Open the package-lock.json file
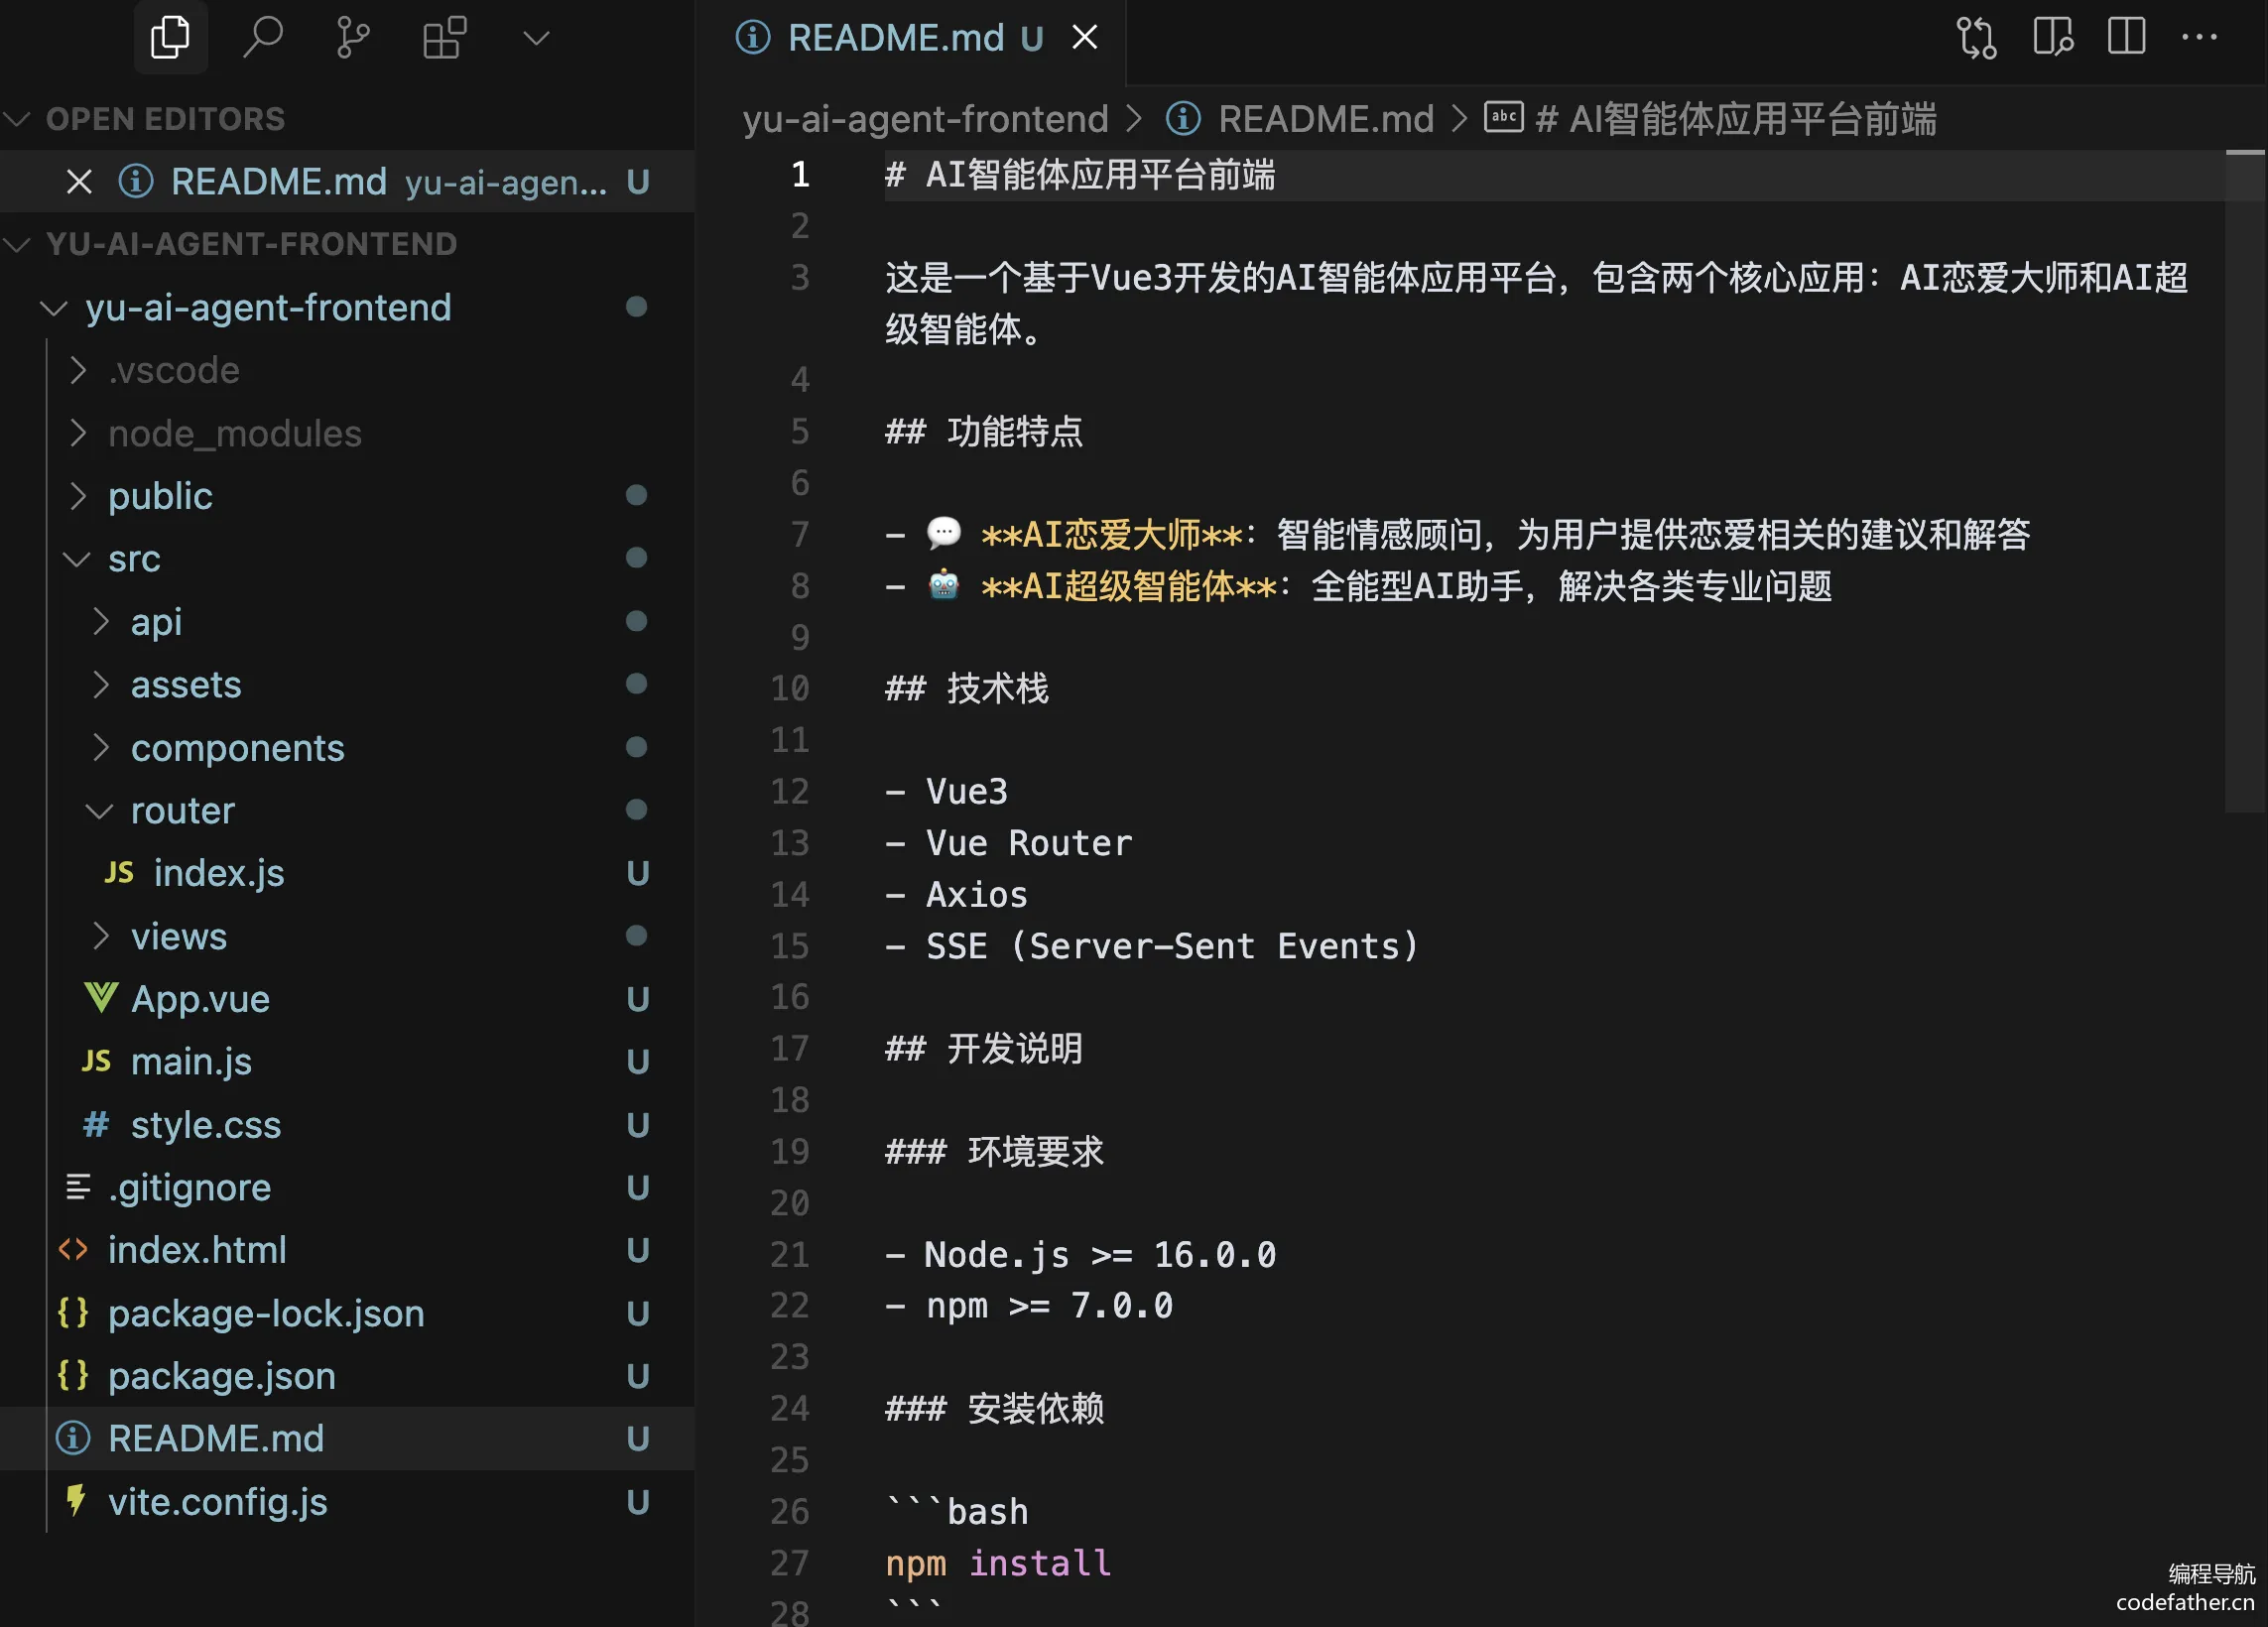2268x1627 pixels. [x=347, y=1314]
